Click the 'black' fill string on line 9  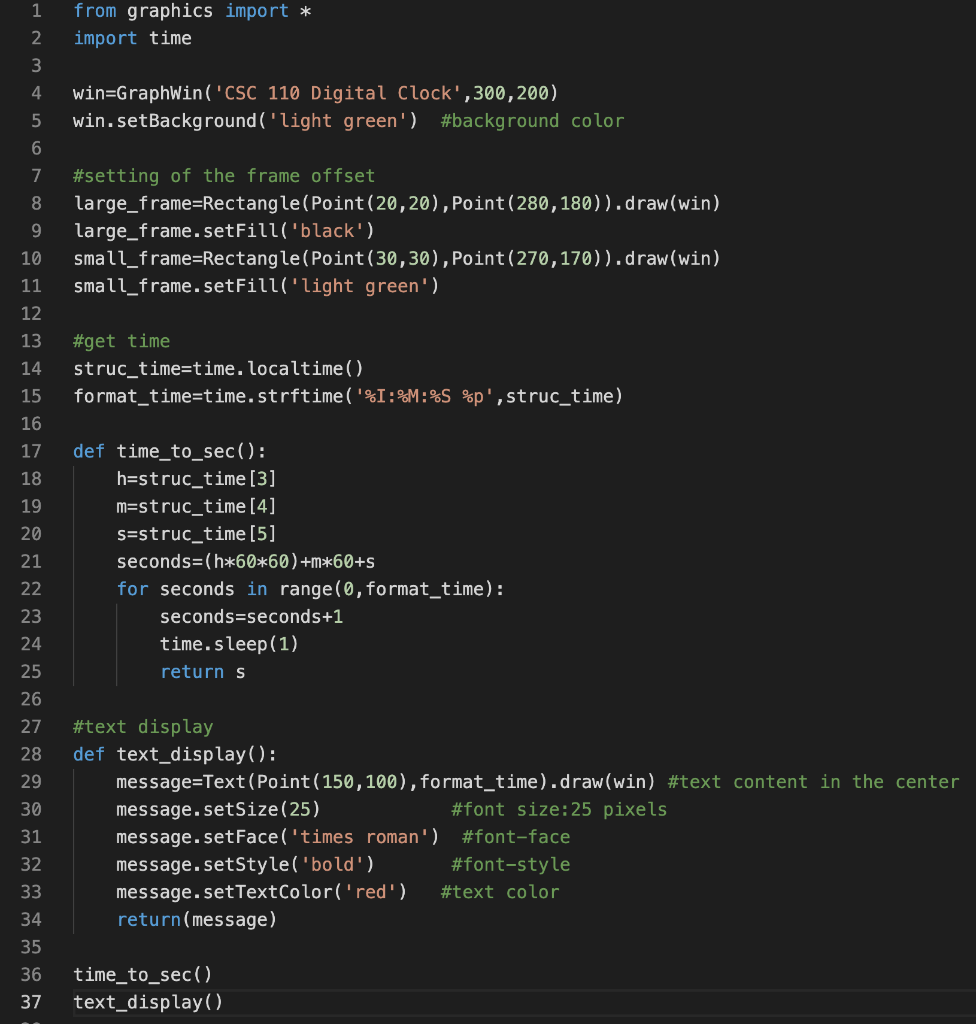click(x=326, y=230)
